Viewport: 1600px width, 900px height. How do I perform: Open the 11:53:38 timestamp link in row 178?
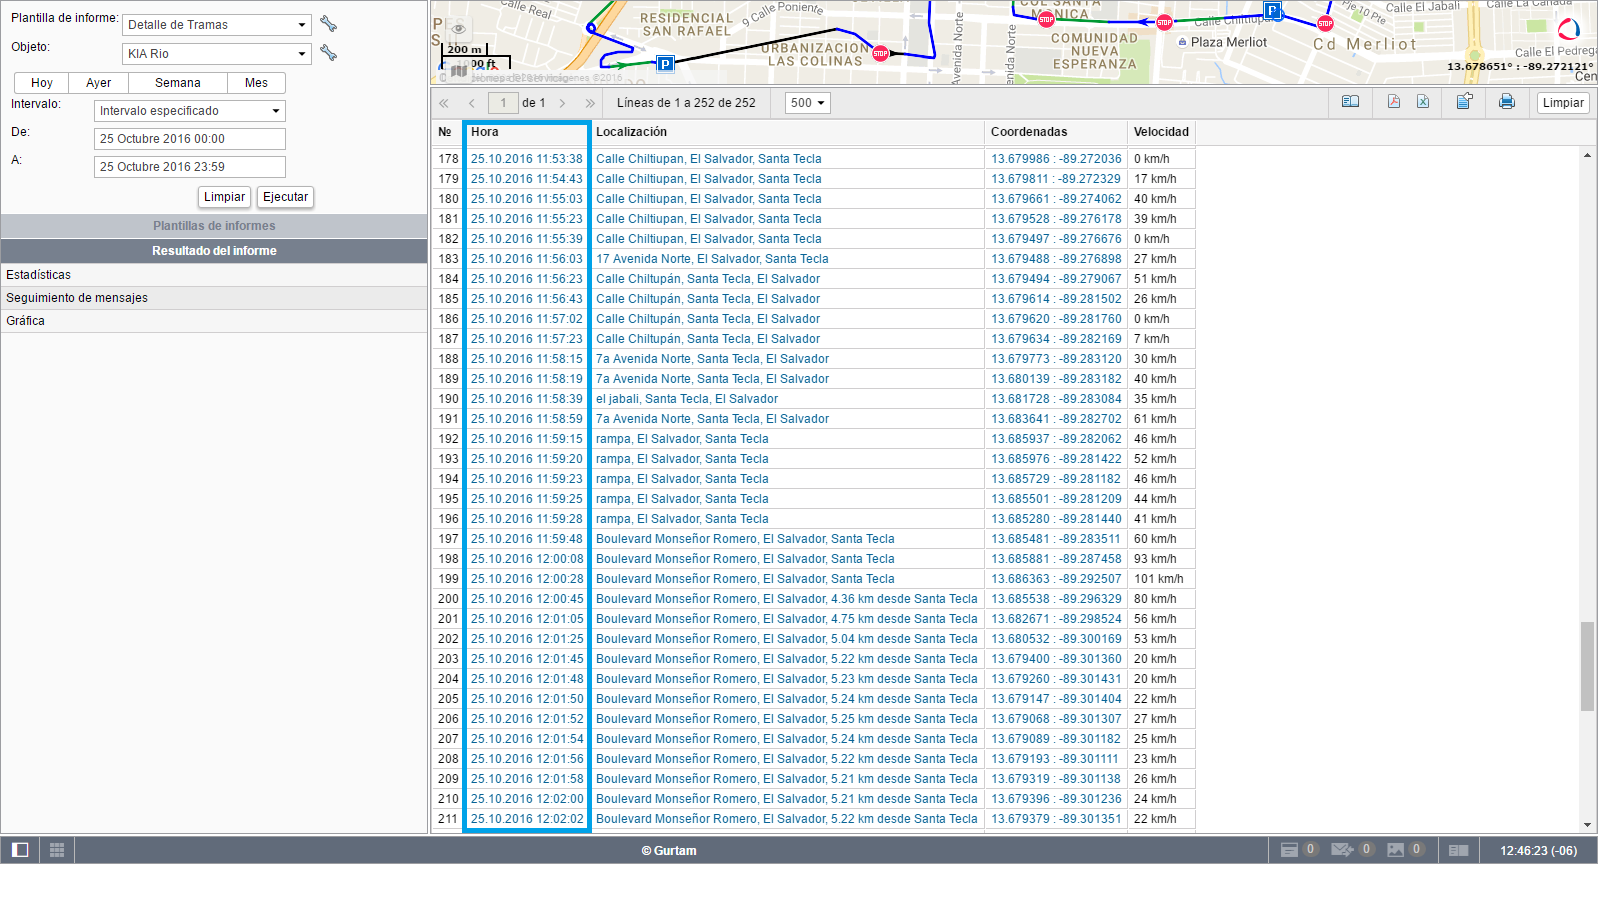(526, 159)
